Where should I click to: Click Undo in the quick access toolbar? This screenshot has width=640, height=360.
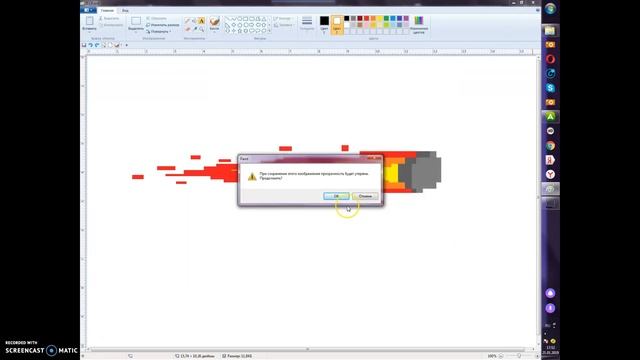(x=91, y=45)
